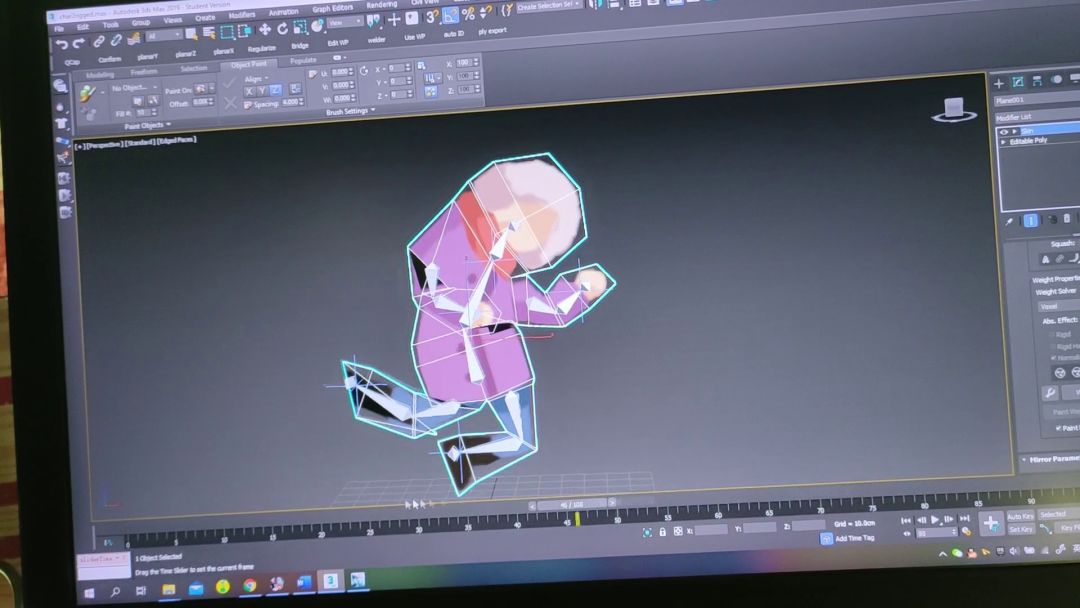Toggle the Z align axis button
This screenshot has height=608, width=1080.
coord(276,91)
